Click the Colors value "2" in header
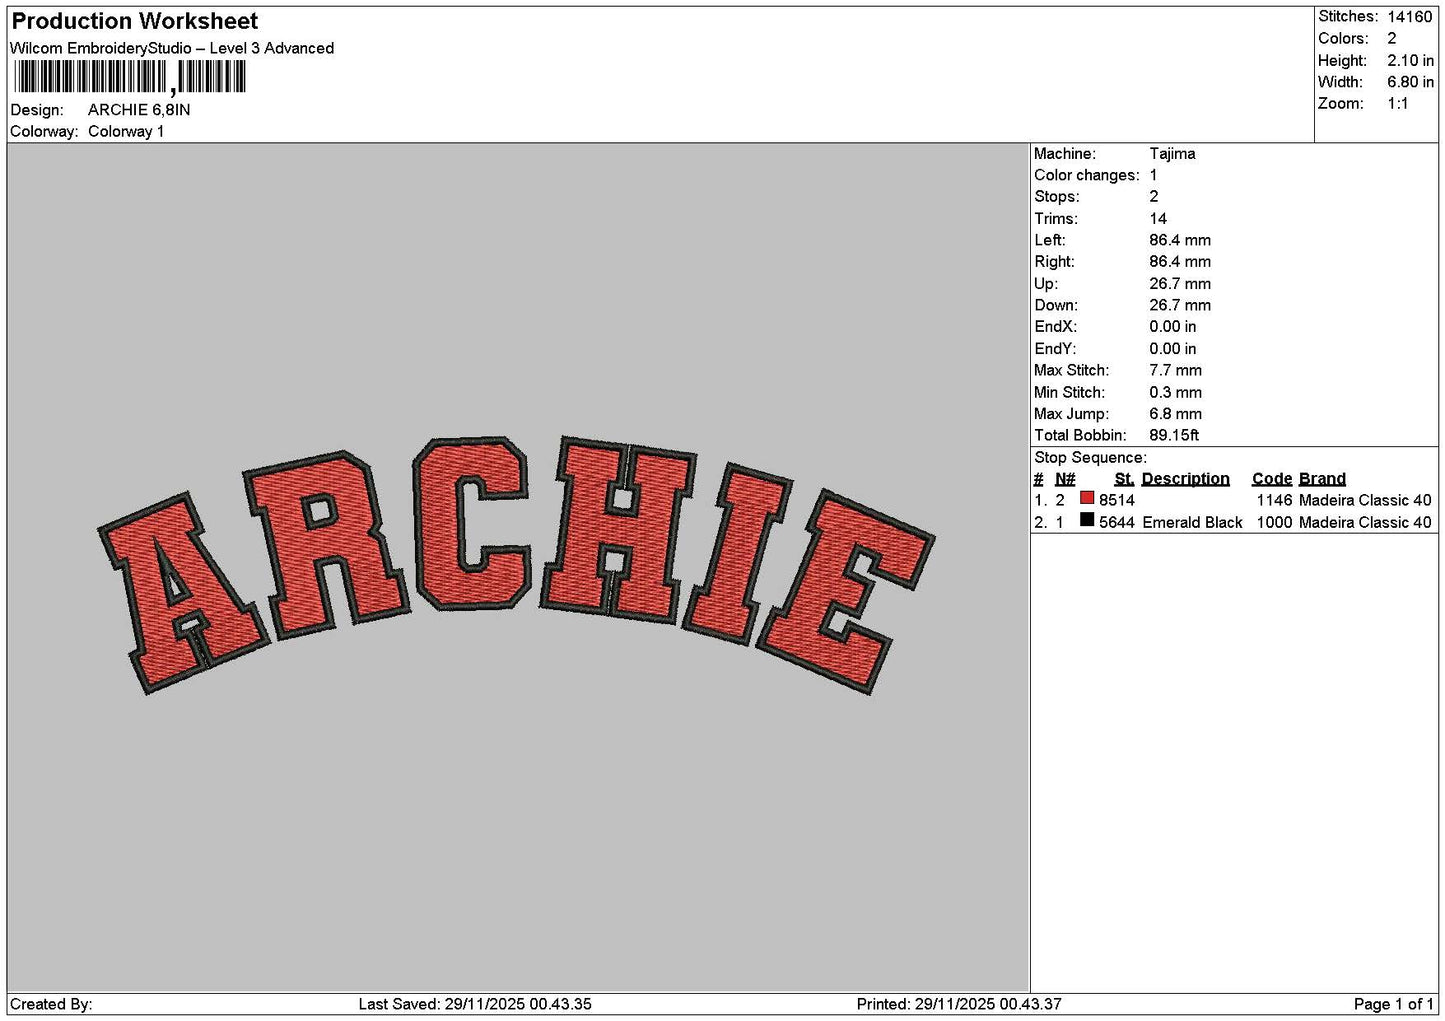This screenshot has width=1445, height=1021. [x=1392, y=39]
